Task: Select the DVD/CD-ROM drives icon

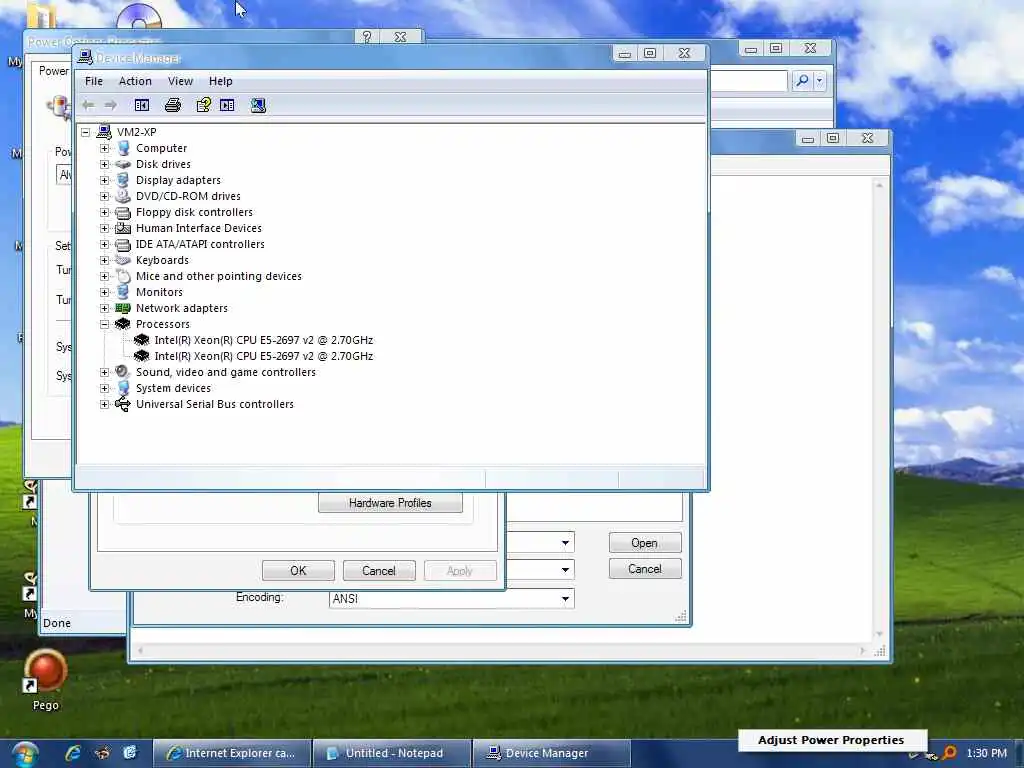Action: 123,196
